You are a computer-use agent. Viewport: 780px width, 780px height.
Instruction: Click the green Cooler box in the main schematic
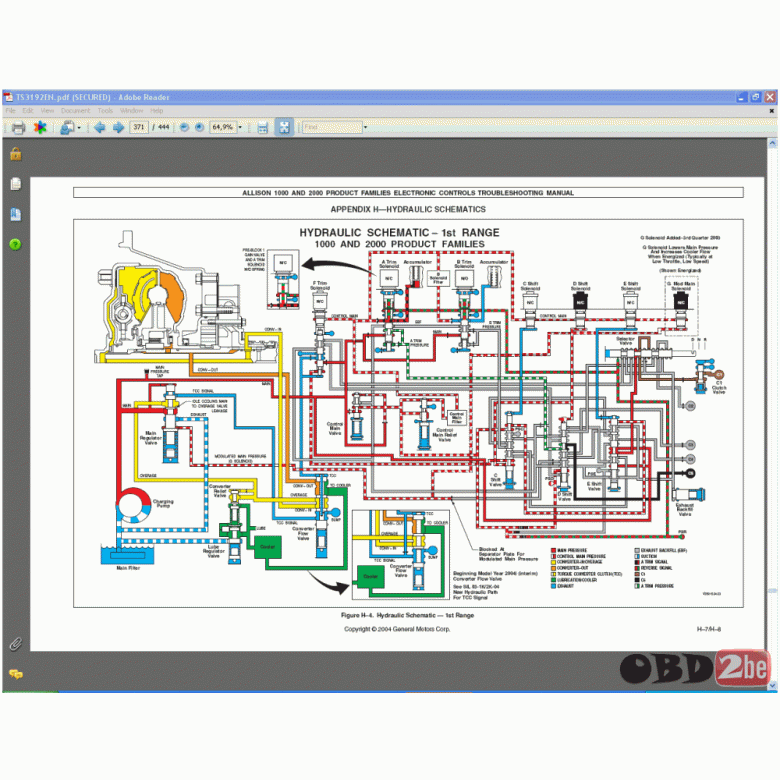coord(268,547)
